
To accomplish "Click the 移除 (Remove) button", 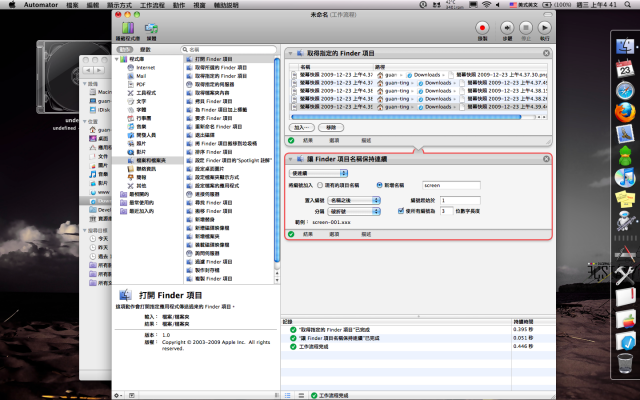I will [x=331, y=127].
